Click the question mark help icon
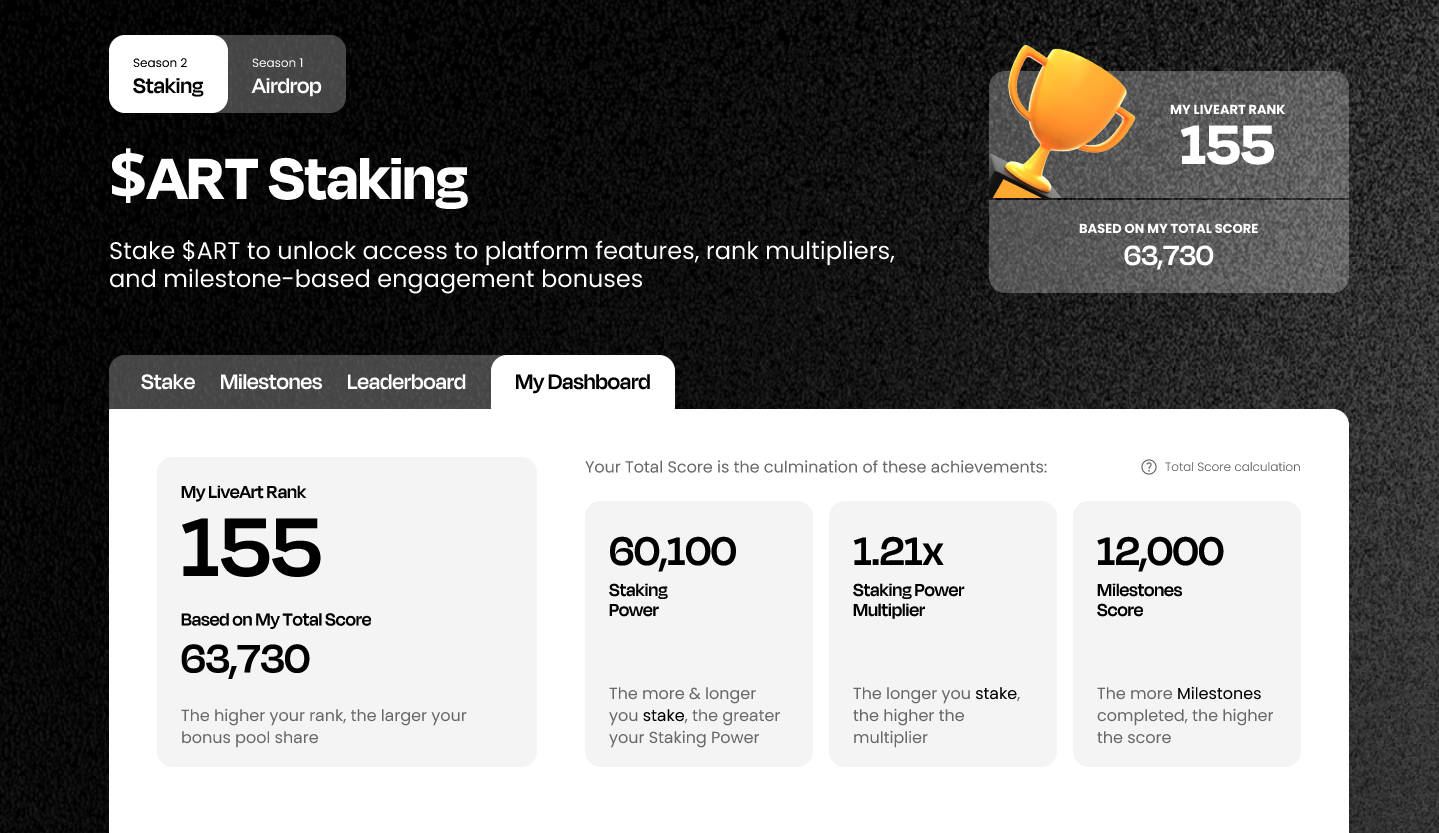This screenshot has height=833, width=1439. 1149,467
